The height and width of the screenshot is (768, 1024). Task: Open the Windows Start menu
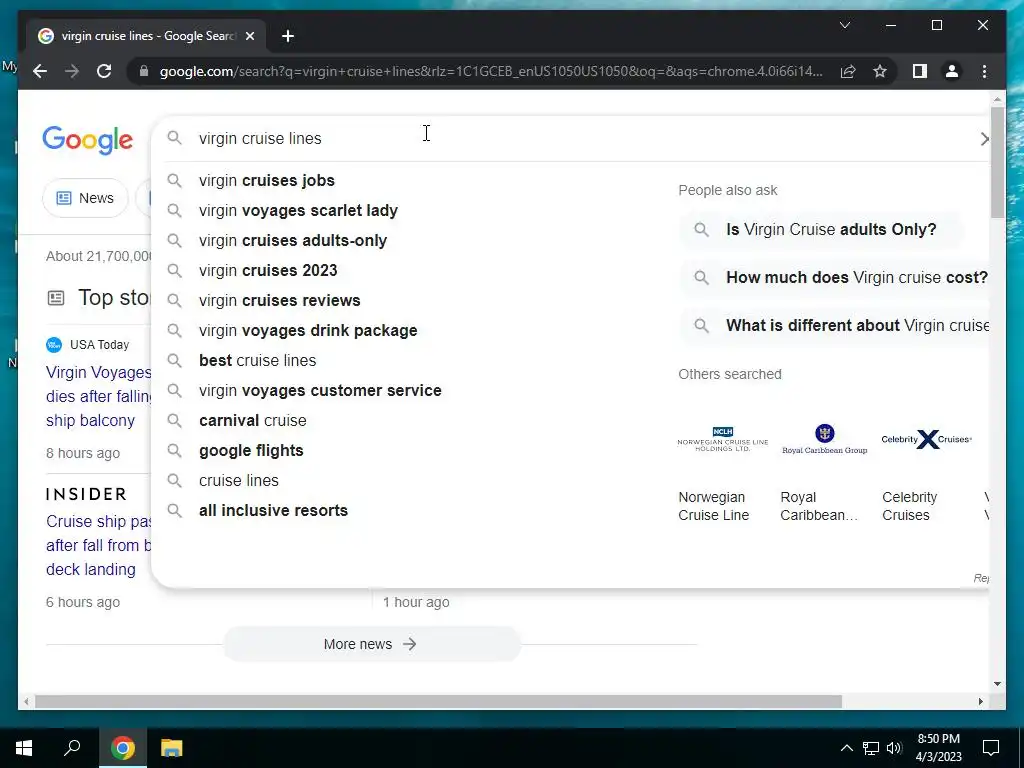pyautogui.click(x=24, y=748)
